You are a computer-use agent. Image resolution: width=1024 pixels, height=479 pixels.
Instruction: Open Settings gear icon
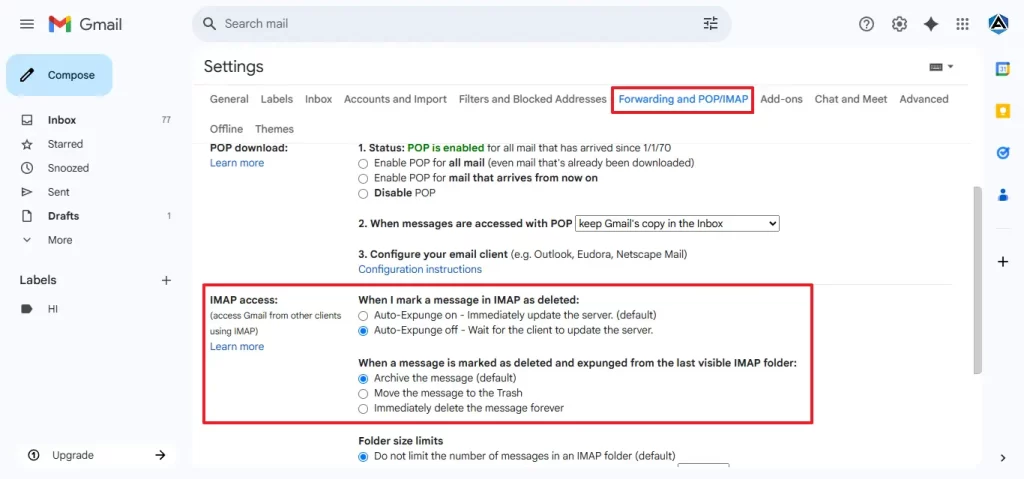click(899, 24)
